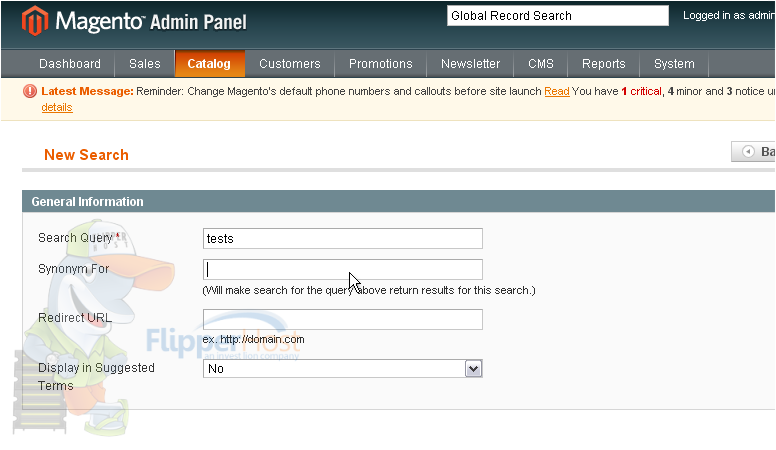Open the Sales menu
Viewport: 776px width, 450px height.
point(145,64)
